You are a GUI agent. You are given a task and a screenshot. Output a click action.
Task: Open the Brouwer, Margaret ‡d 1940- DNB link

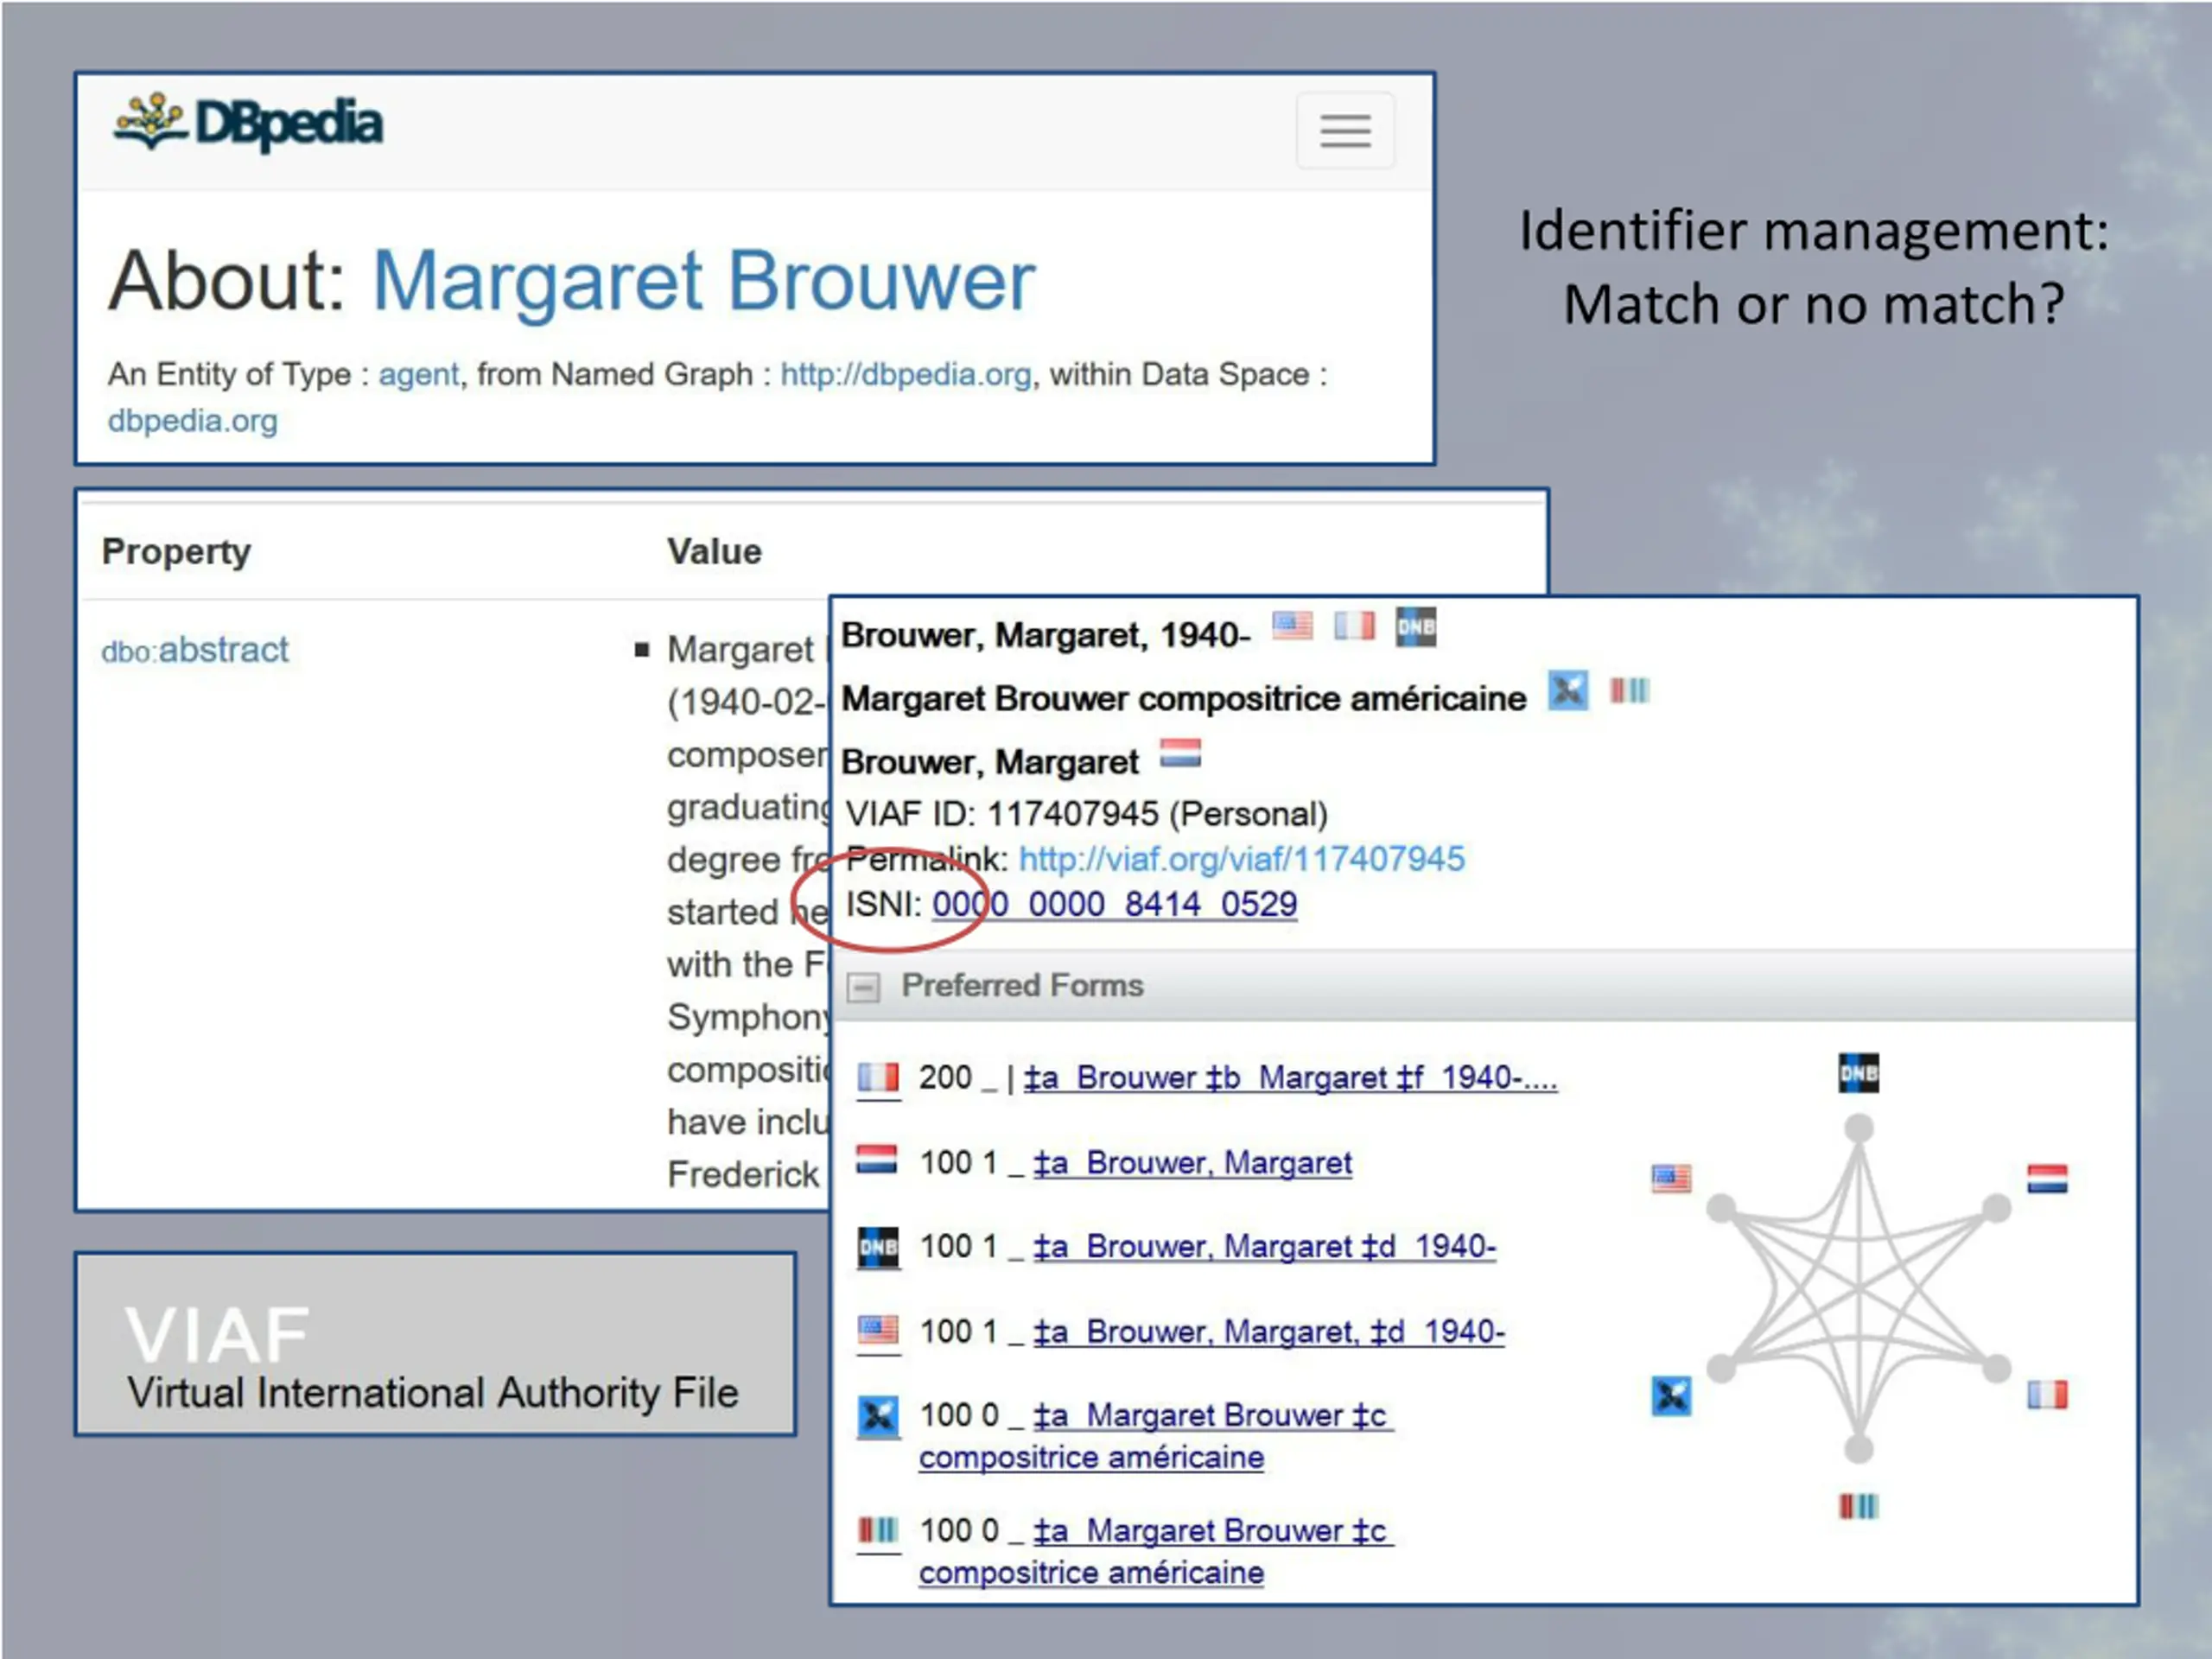(1264, 1246)
